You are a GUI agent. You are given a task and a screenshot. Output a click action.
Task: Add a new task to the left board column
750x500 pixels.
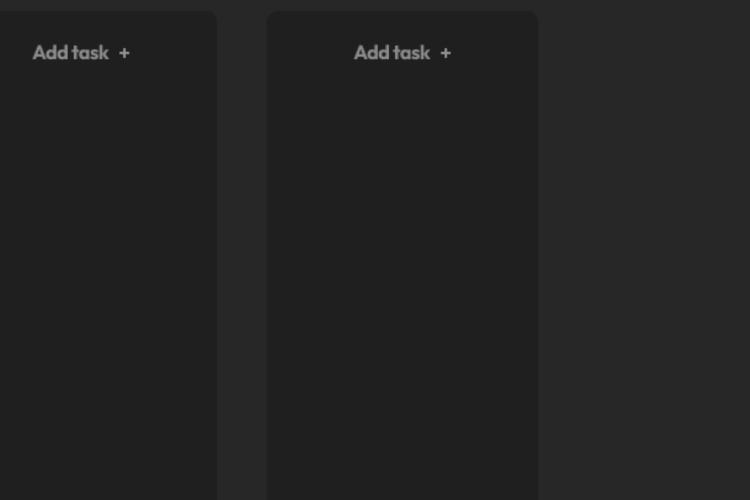[x=81, y=53]
